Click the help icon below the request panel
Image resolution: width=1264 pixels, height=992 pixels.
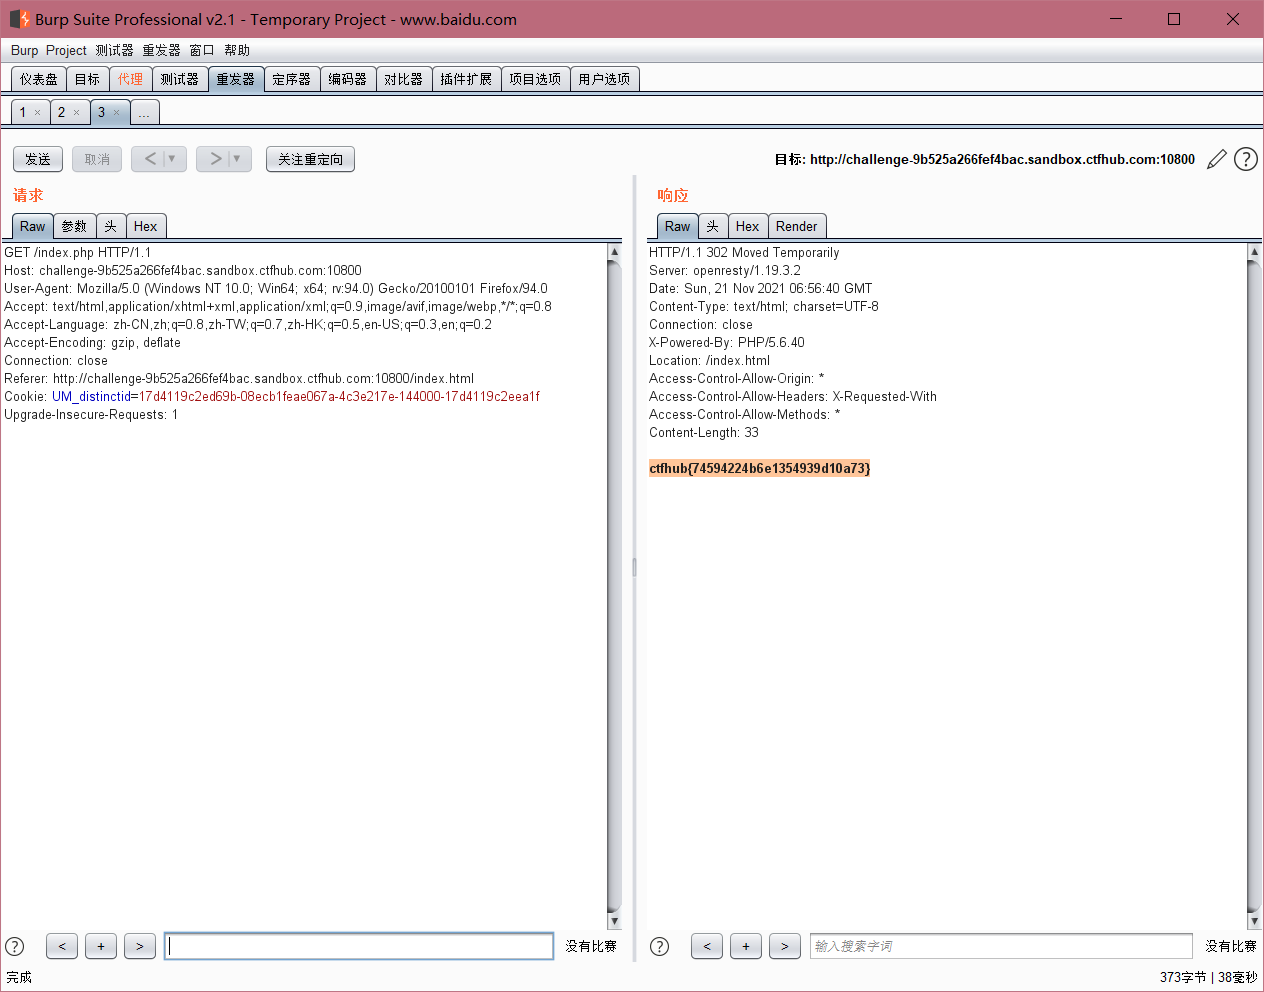14,946
